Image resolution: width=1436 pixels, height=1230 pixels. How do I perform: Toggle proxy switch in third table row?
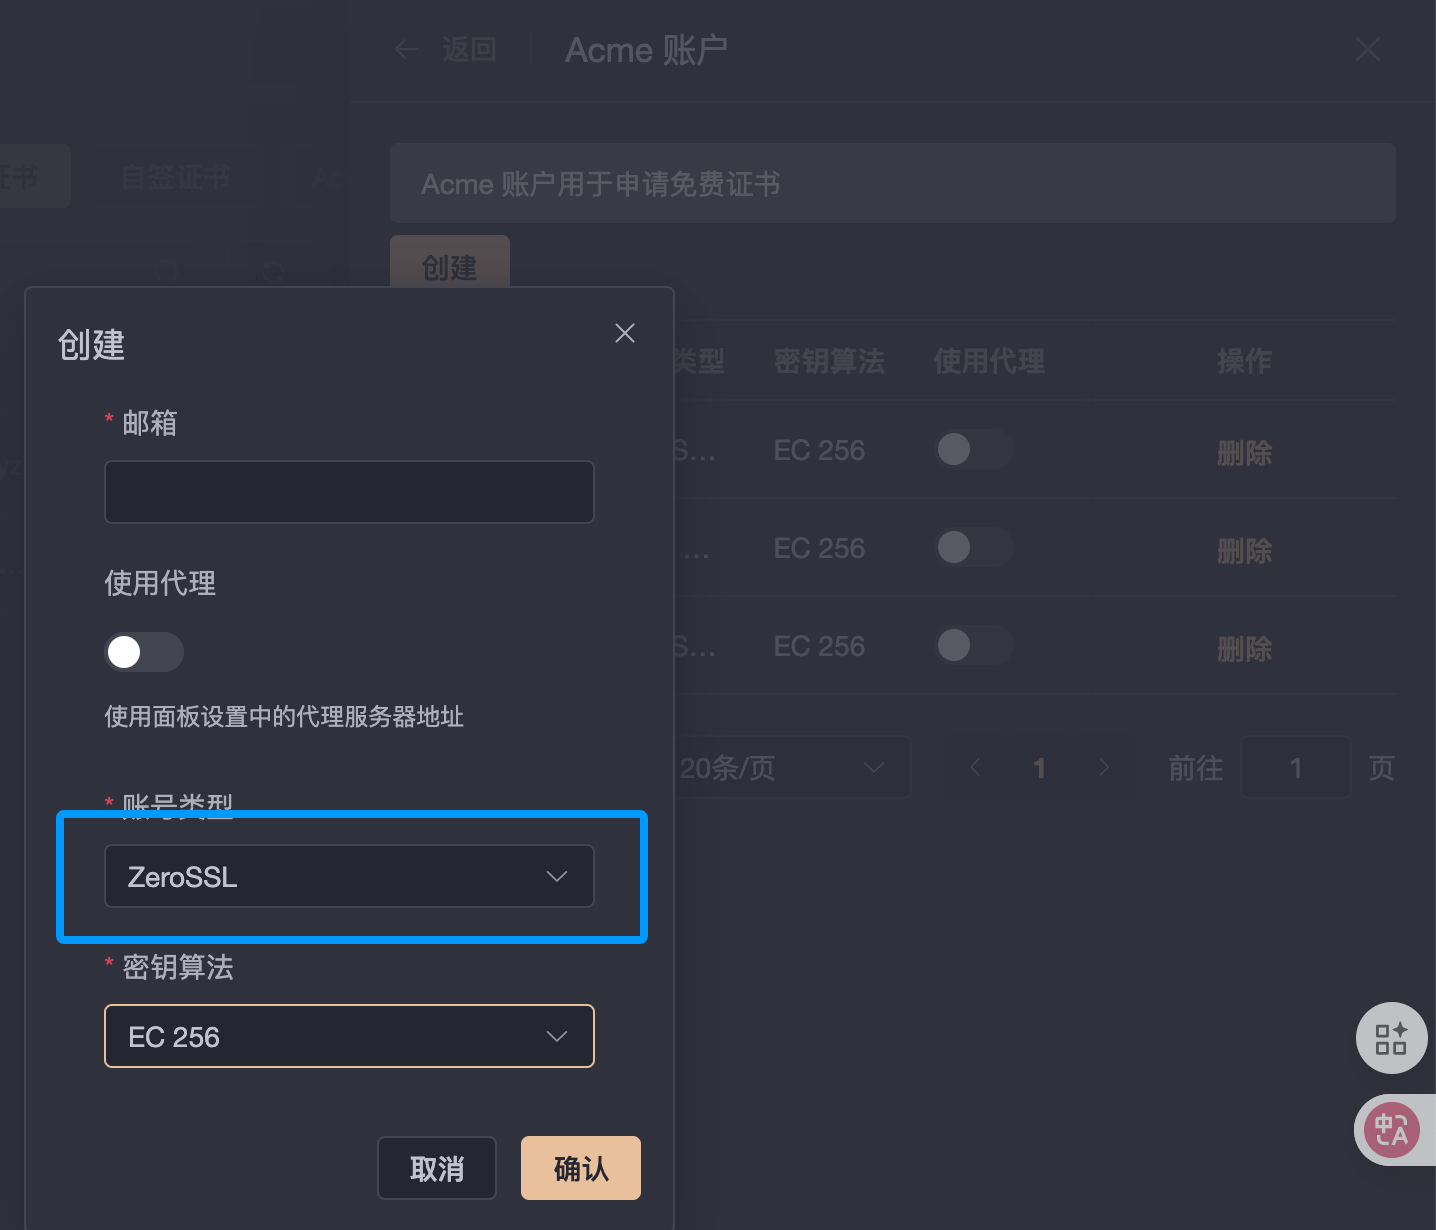(974, 645)
